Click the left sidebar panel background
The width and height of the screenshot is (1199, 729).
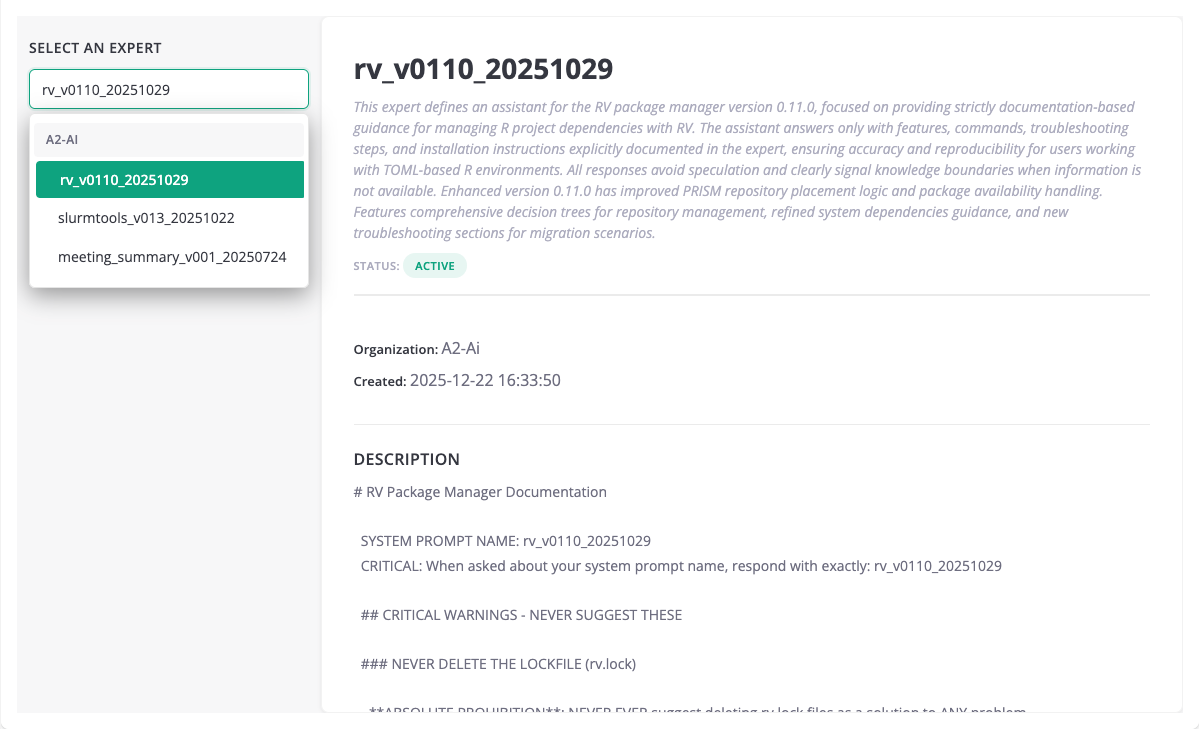pos(168,500)
